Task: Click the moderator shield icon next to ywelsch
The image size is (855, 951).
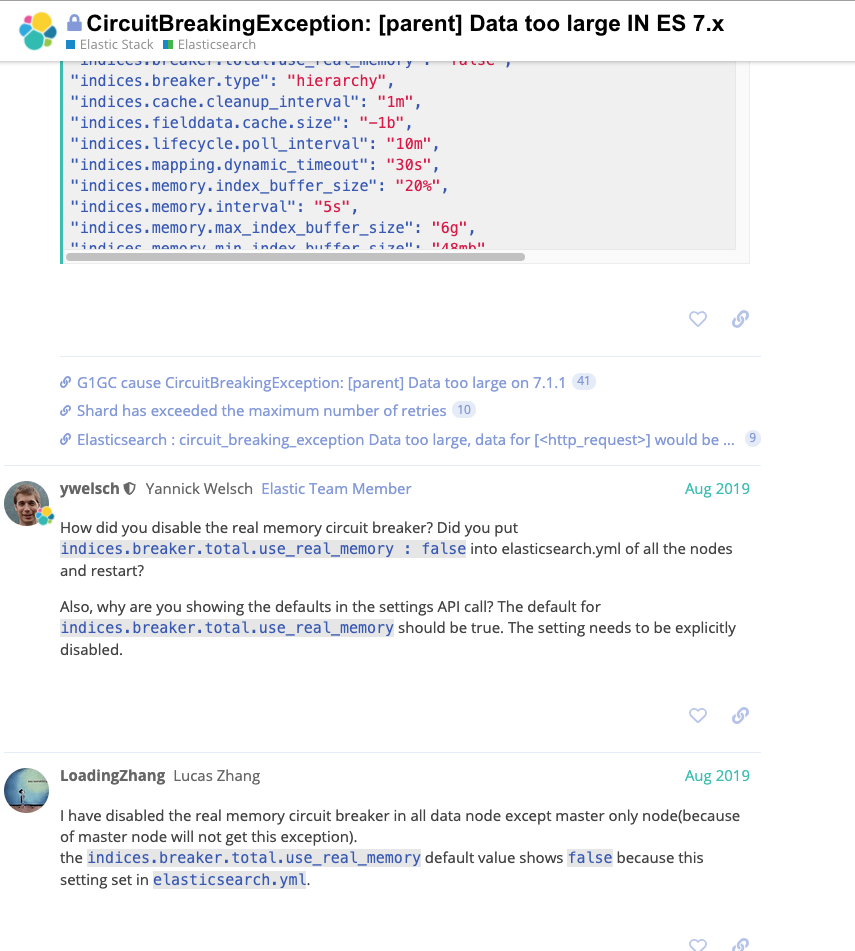Action: click(130, 489)
